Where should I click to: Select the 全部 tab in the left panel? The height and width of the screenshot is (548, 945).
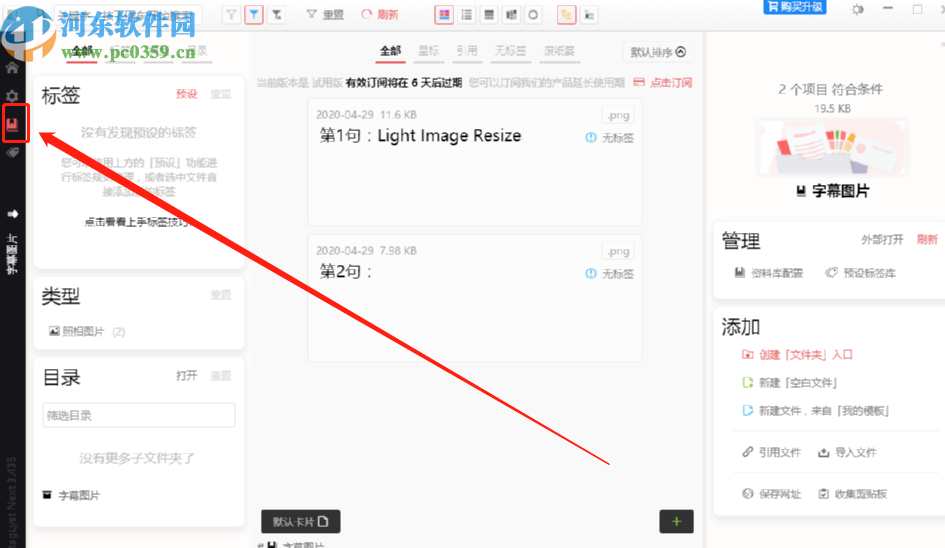point(82,51)
